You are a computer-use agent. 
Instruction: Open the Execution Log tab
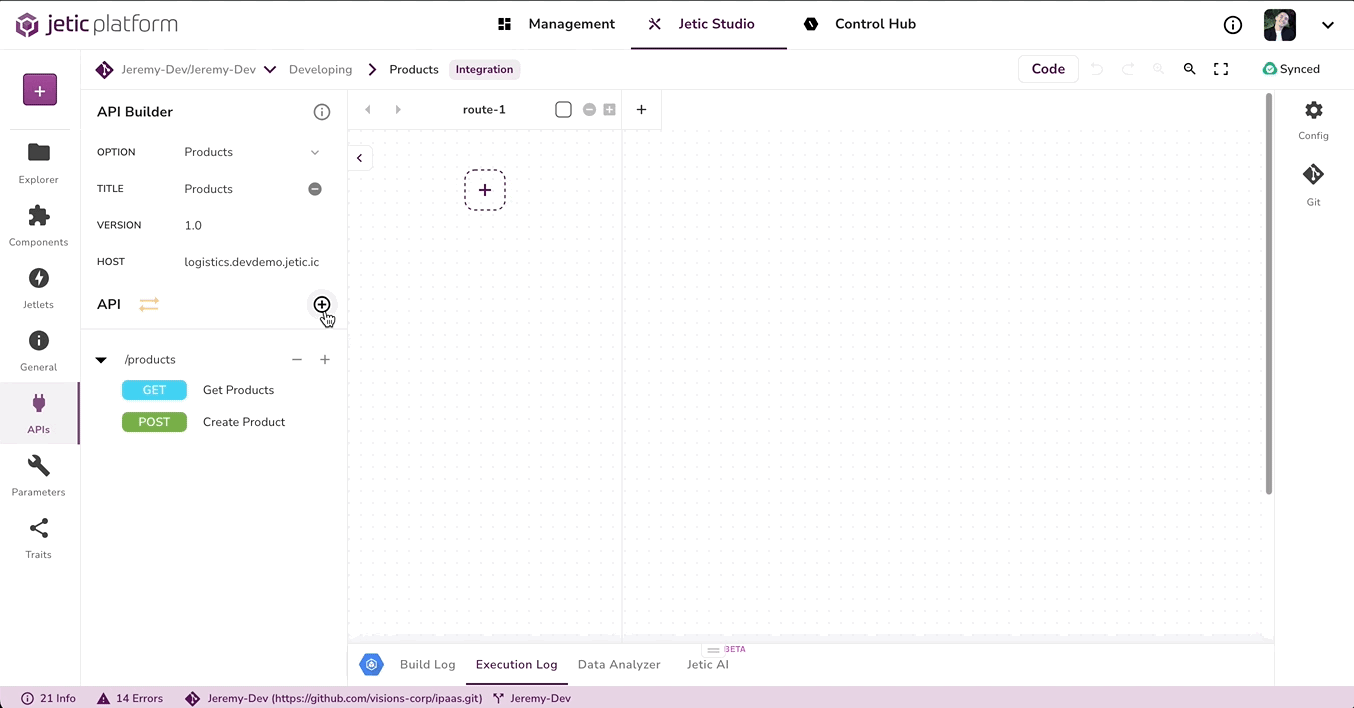coord(517,664)
